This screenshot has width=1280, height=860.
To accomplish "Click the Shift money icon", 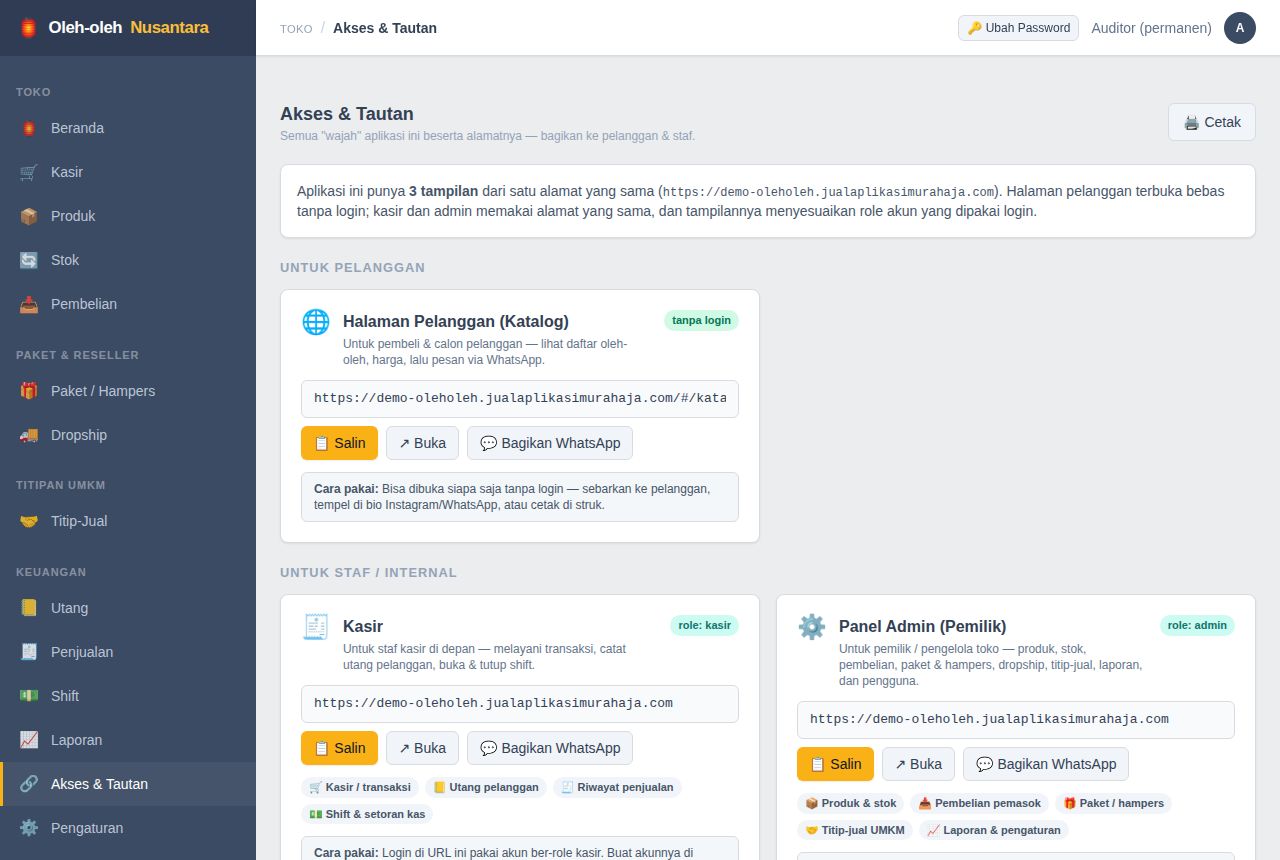I will (29, 696).
